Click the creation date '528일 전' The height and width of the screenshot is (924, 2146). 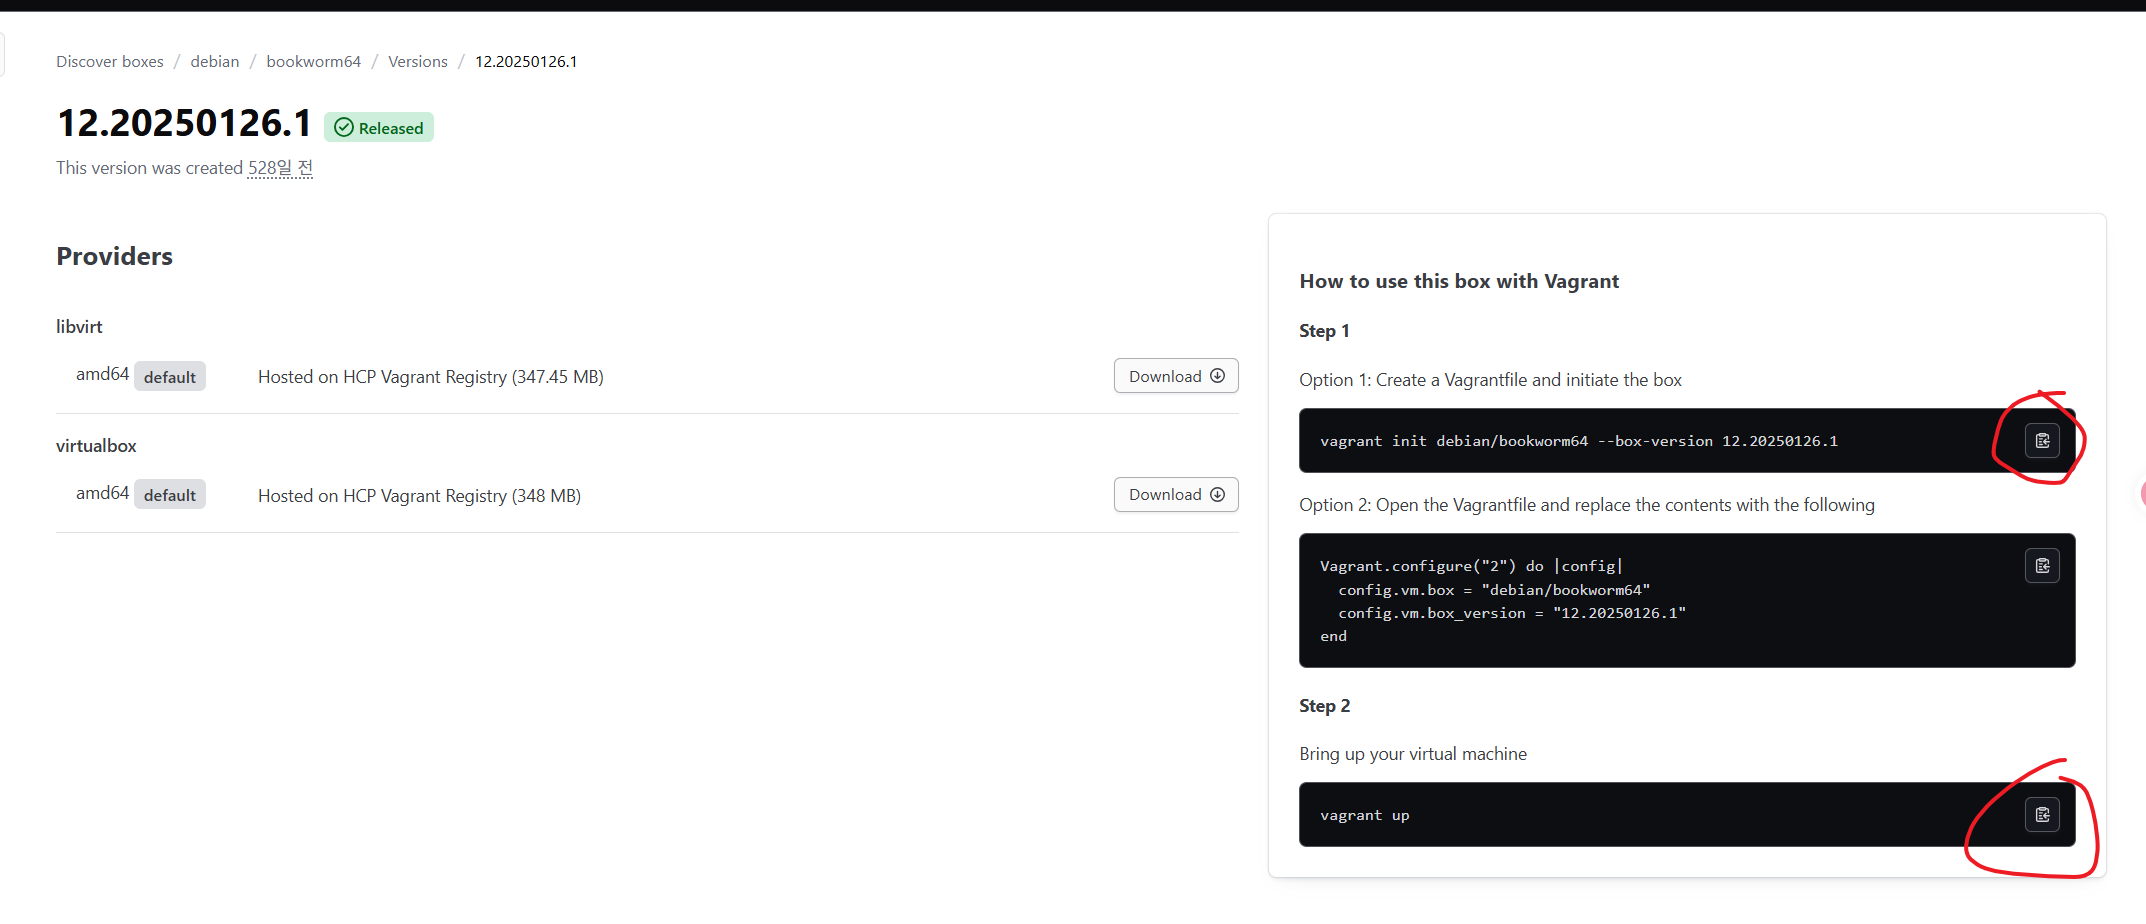(280, 168)
